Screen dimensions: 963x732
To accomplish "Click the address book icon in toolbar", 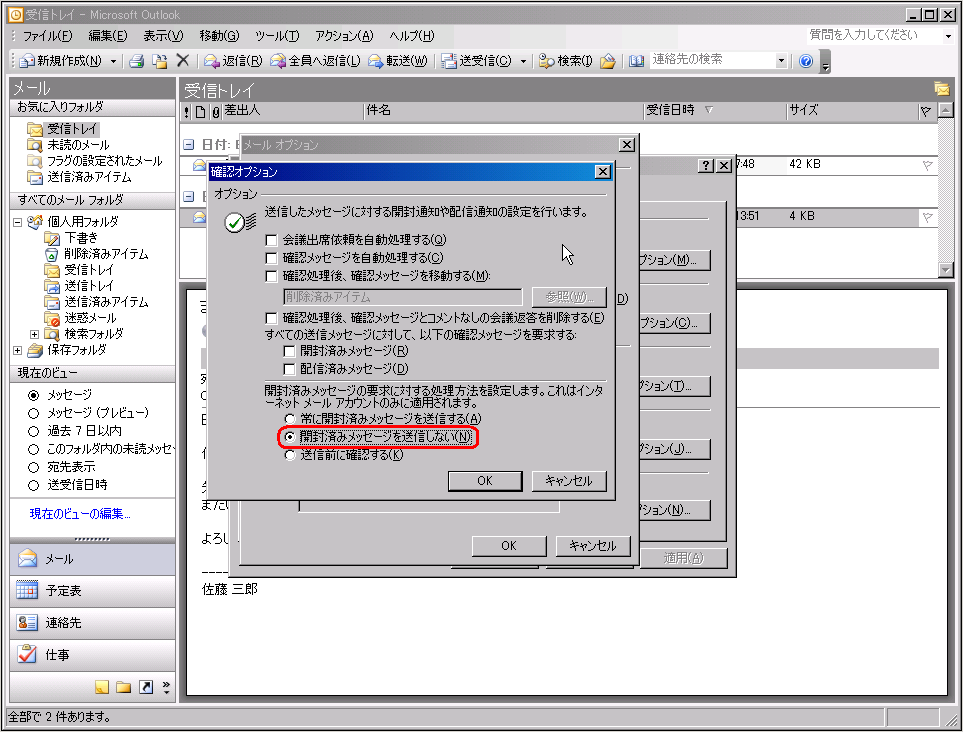I will pos(636,61).
